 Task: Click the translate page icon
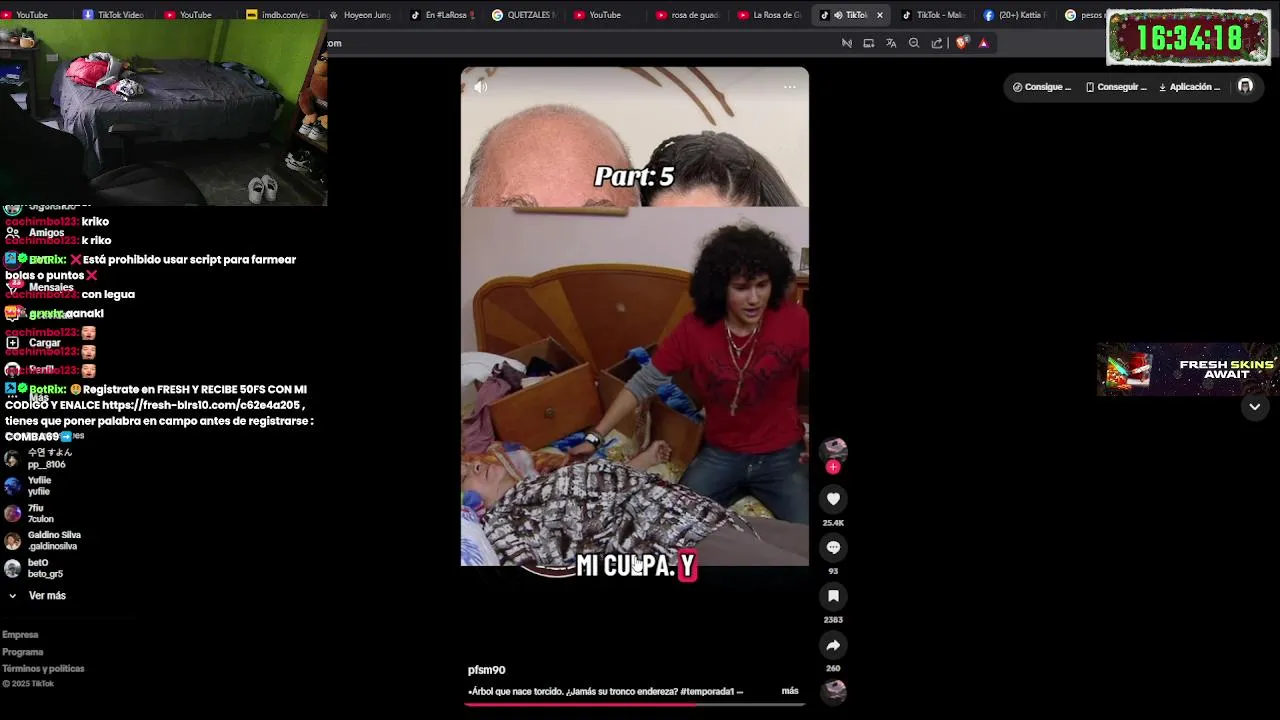[891, 43]
